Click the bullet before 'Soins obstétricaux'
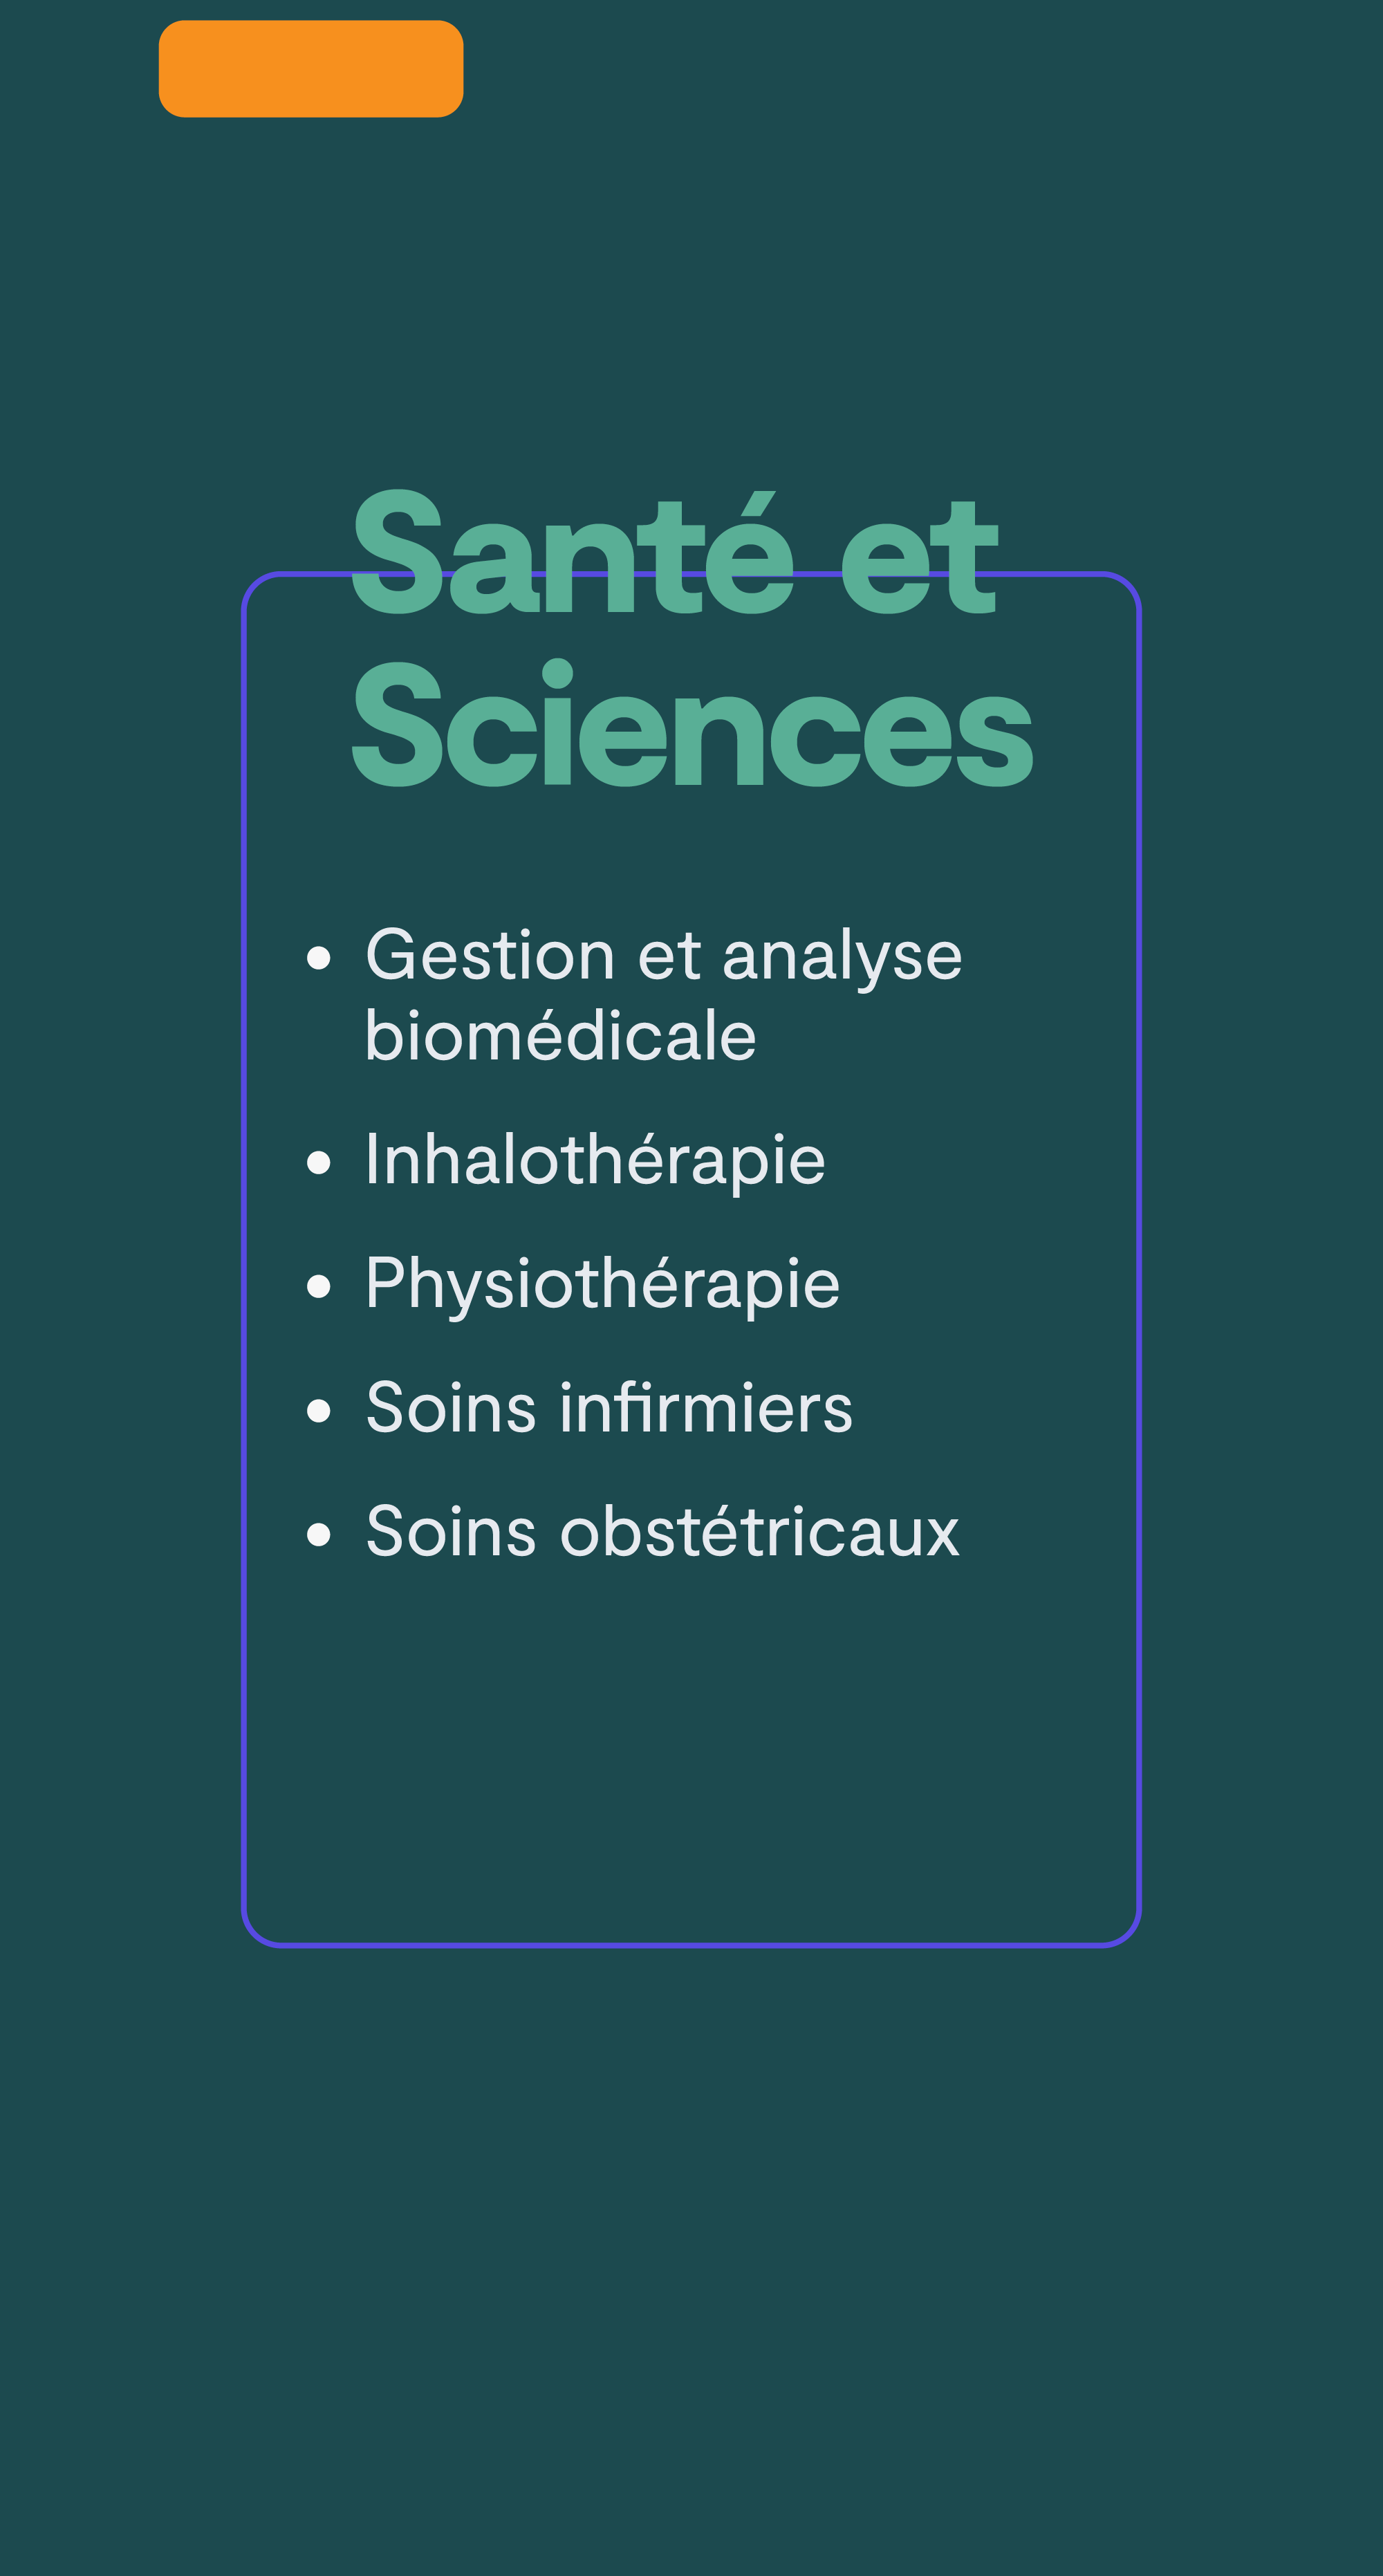 click(319, 1534)
